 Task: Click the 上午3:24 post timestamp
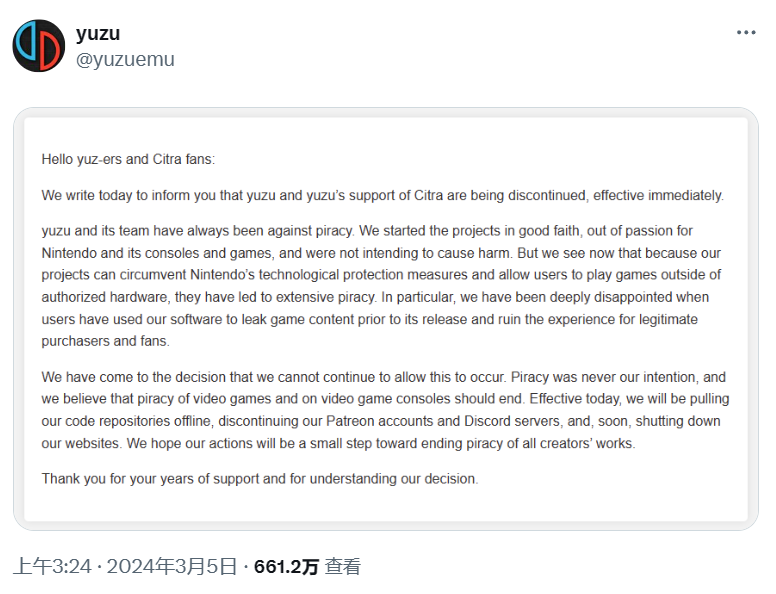pyautogui.click(x=52, y=566)
